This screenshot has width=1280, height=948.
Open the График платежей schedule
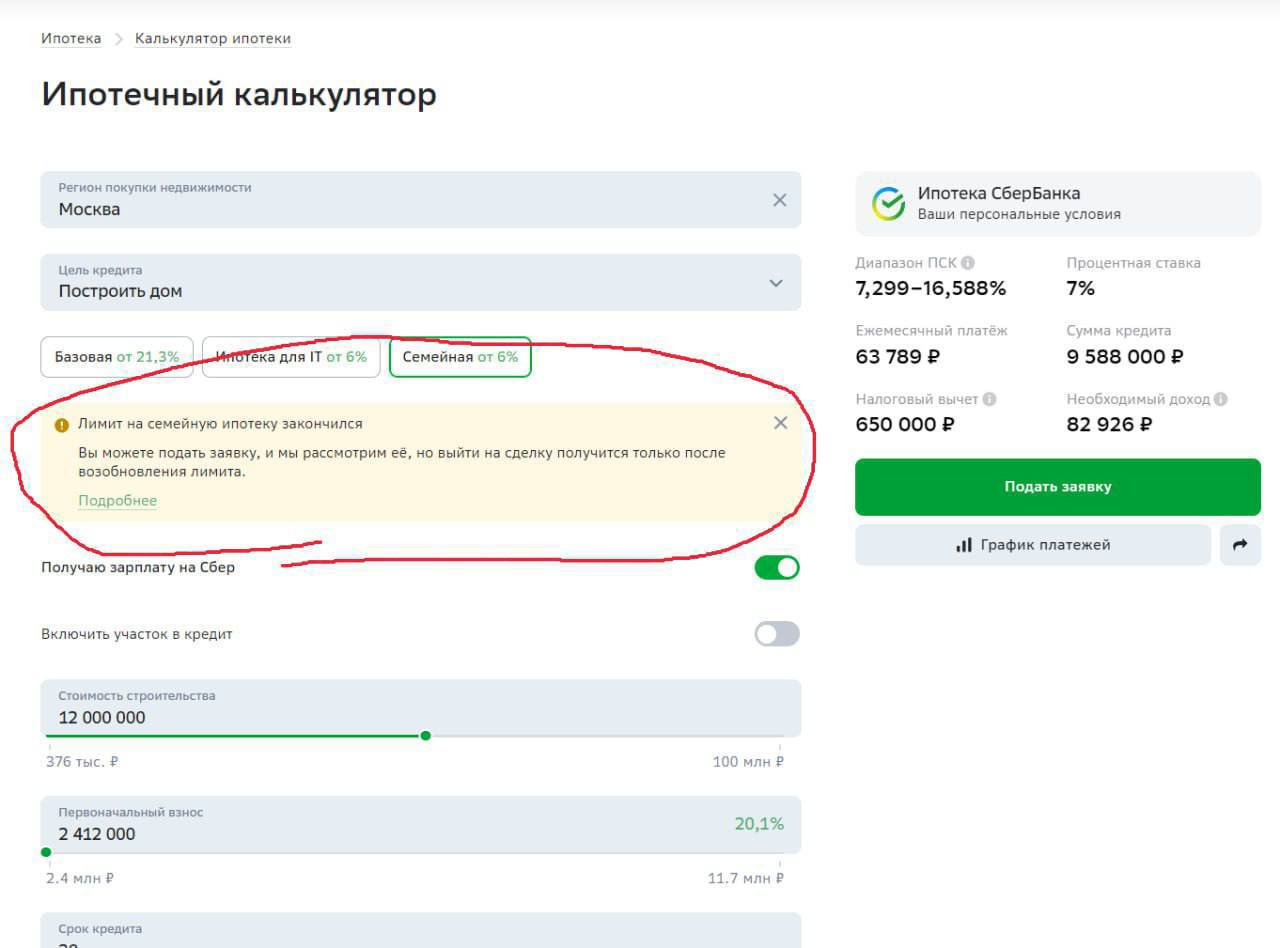point(1032,545)
